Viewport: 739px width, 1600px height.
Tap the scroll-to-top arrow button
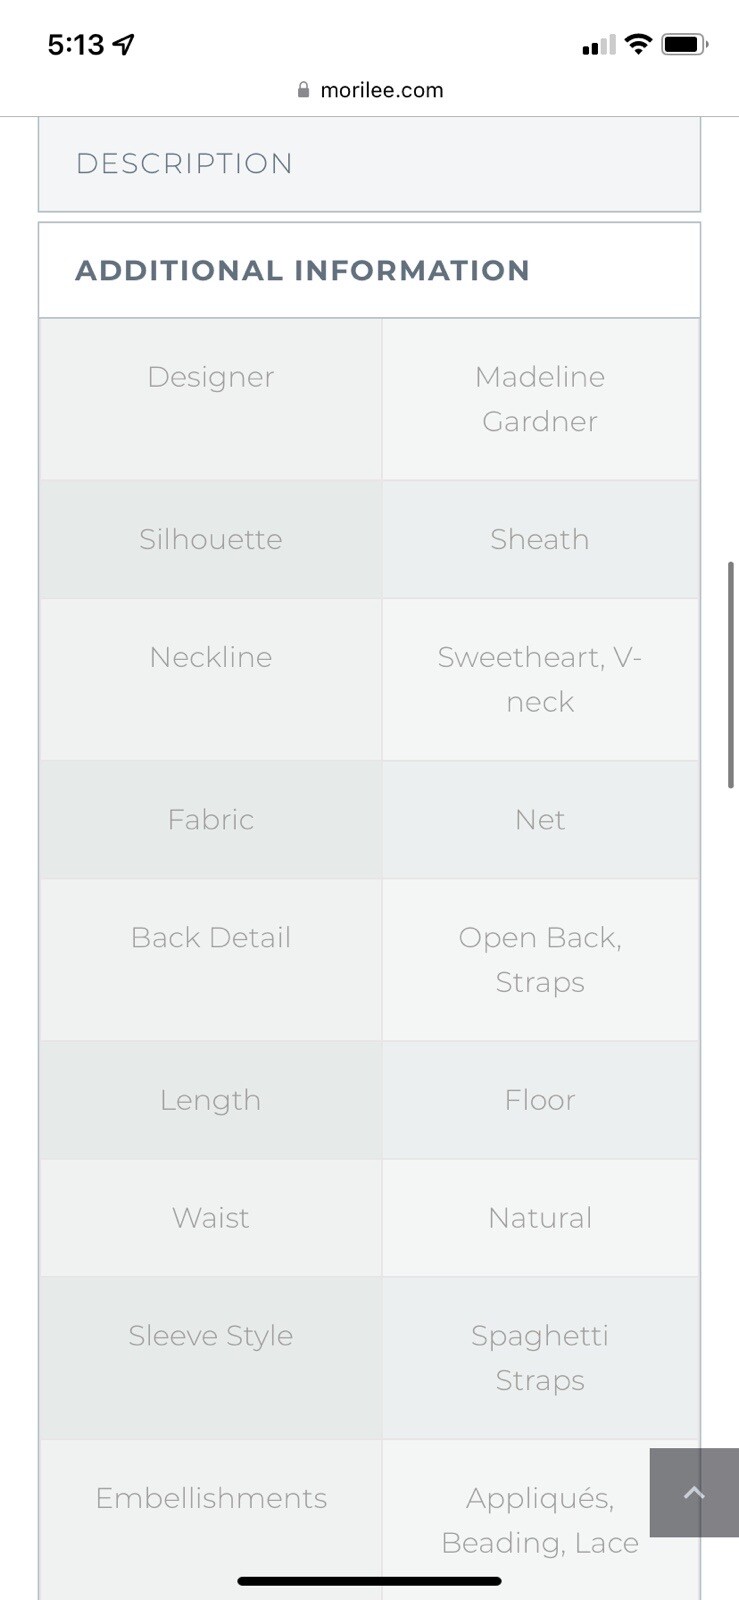694,1492
